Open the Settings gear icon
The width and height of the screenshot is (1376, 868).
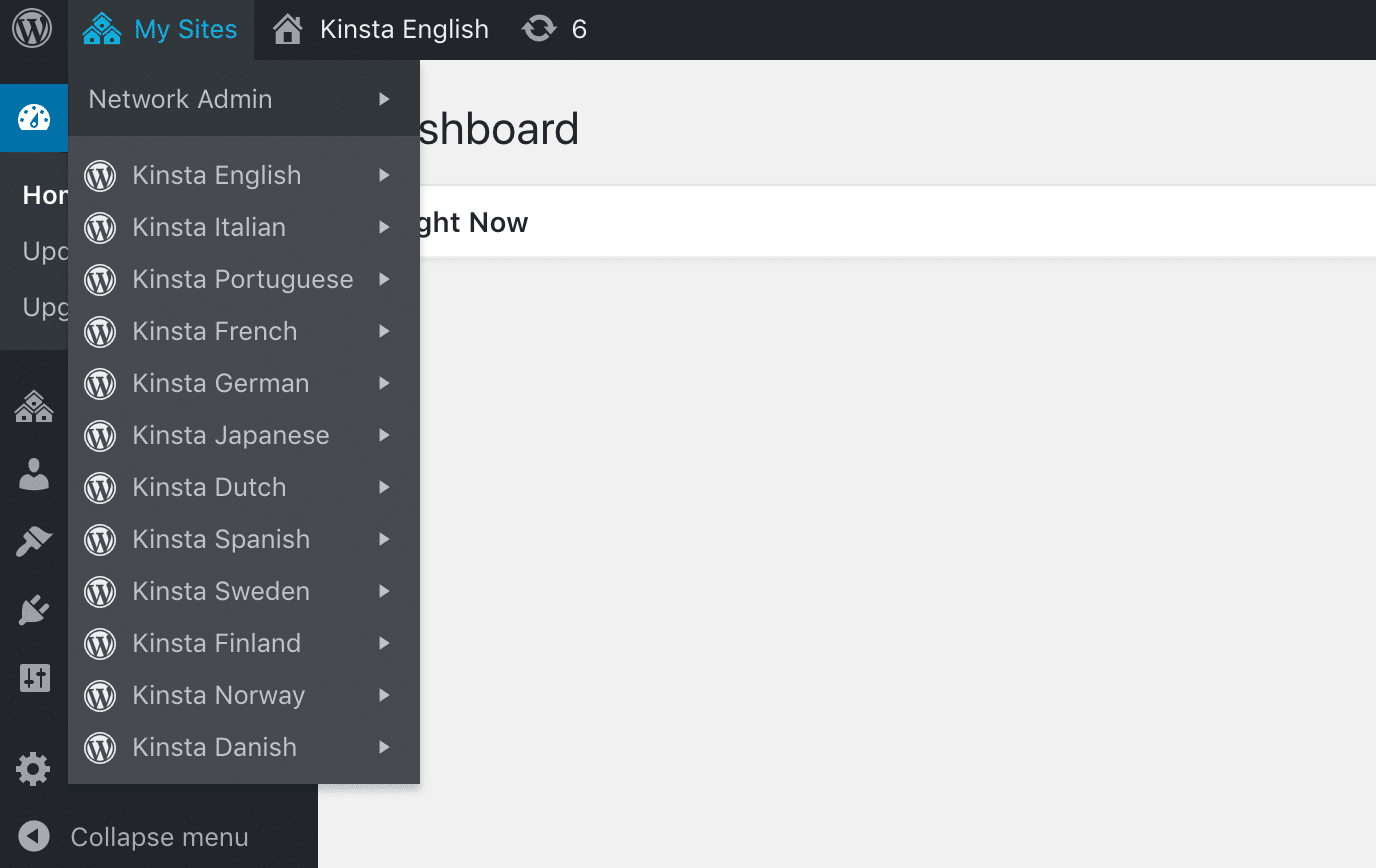coord(35,769)
